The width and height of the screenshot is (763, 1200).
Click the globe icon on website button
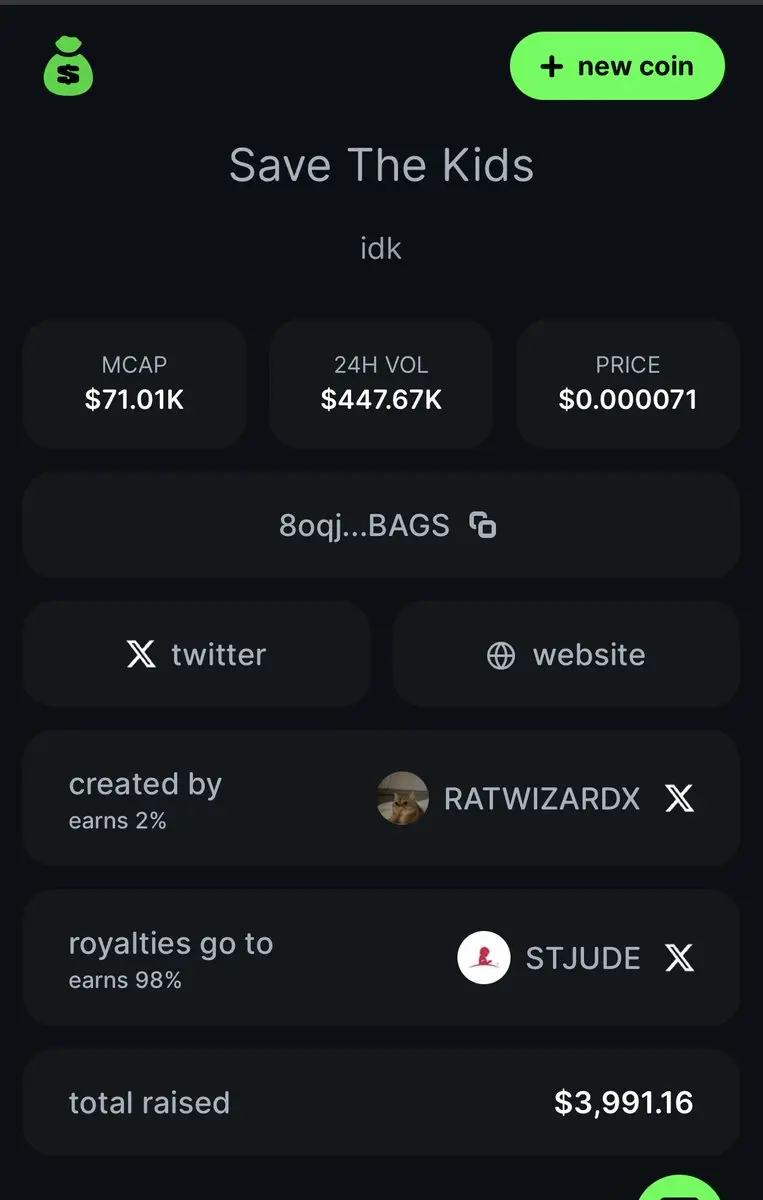pos(500,655)
